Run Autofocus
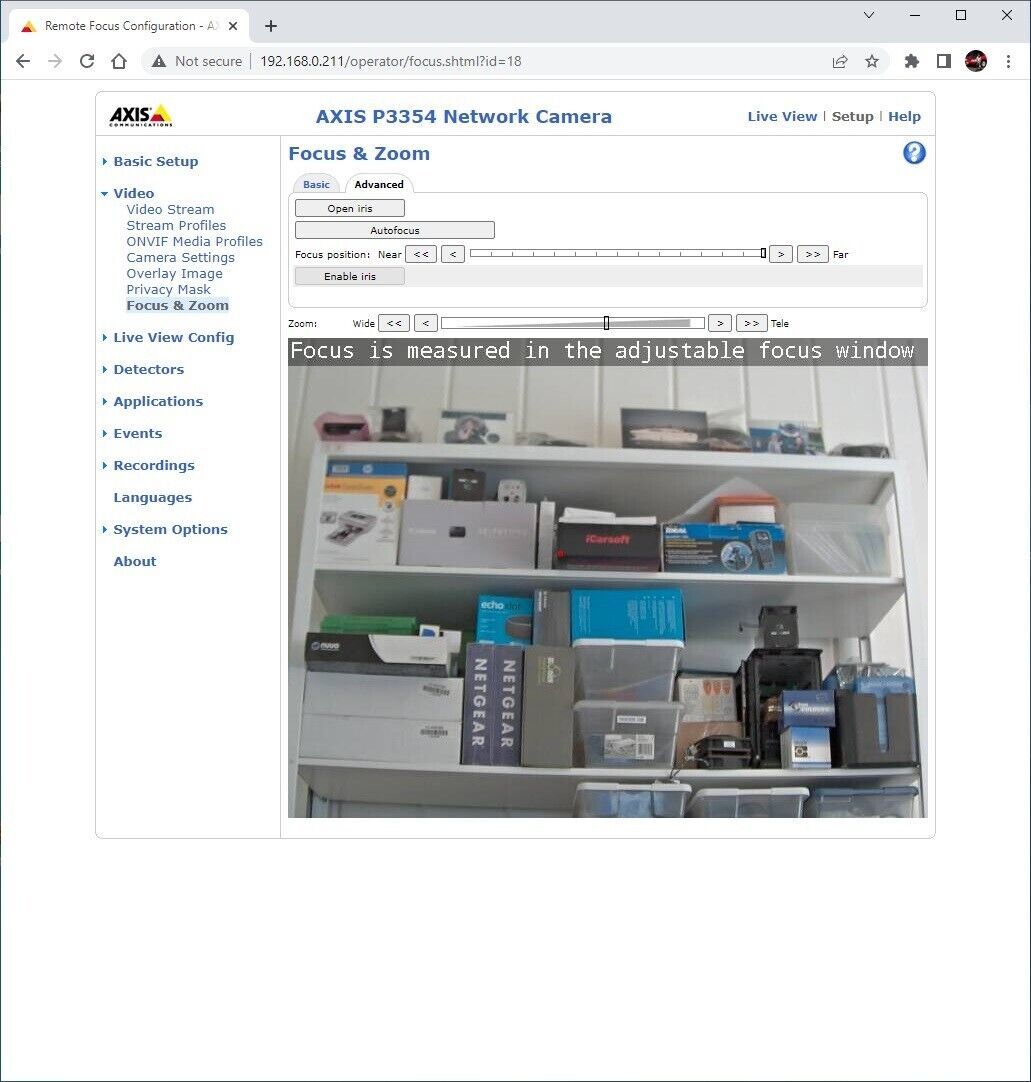1031x1082 pixels. coord(395,230)
